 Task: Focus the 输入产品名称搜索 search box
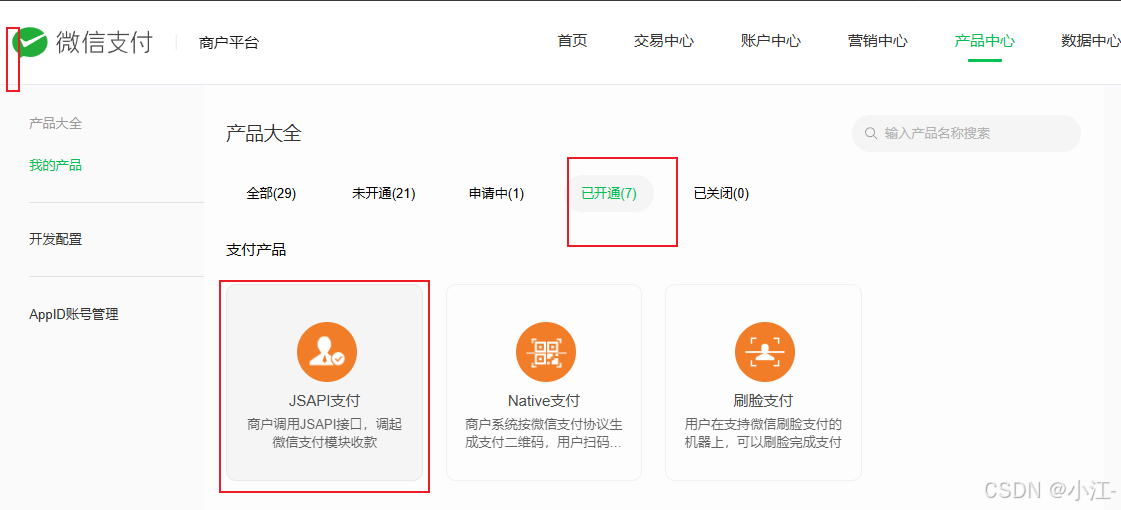click(966, 134)
